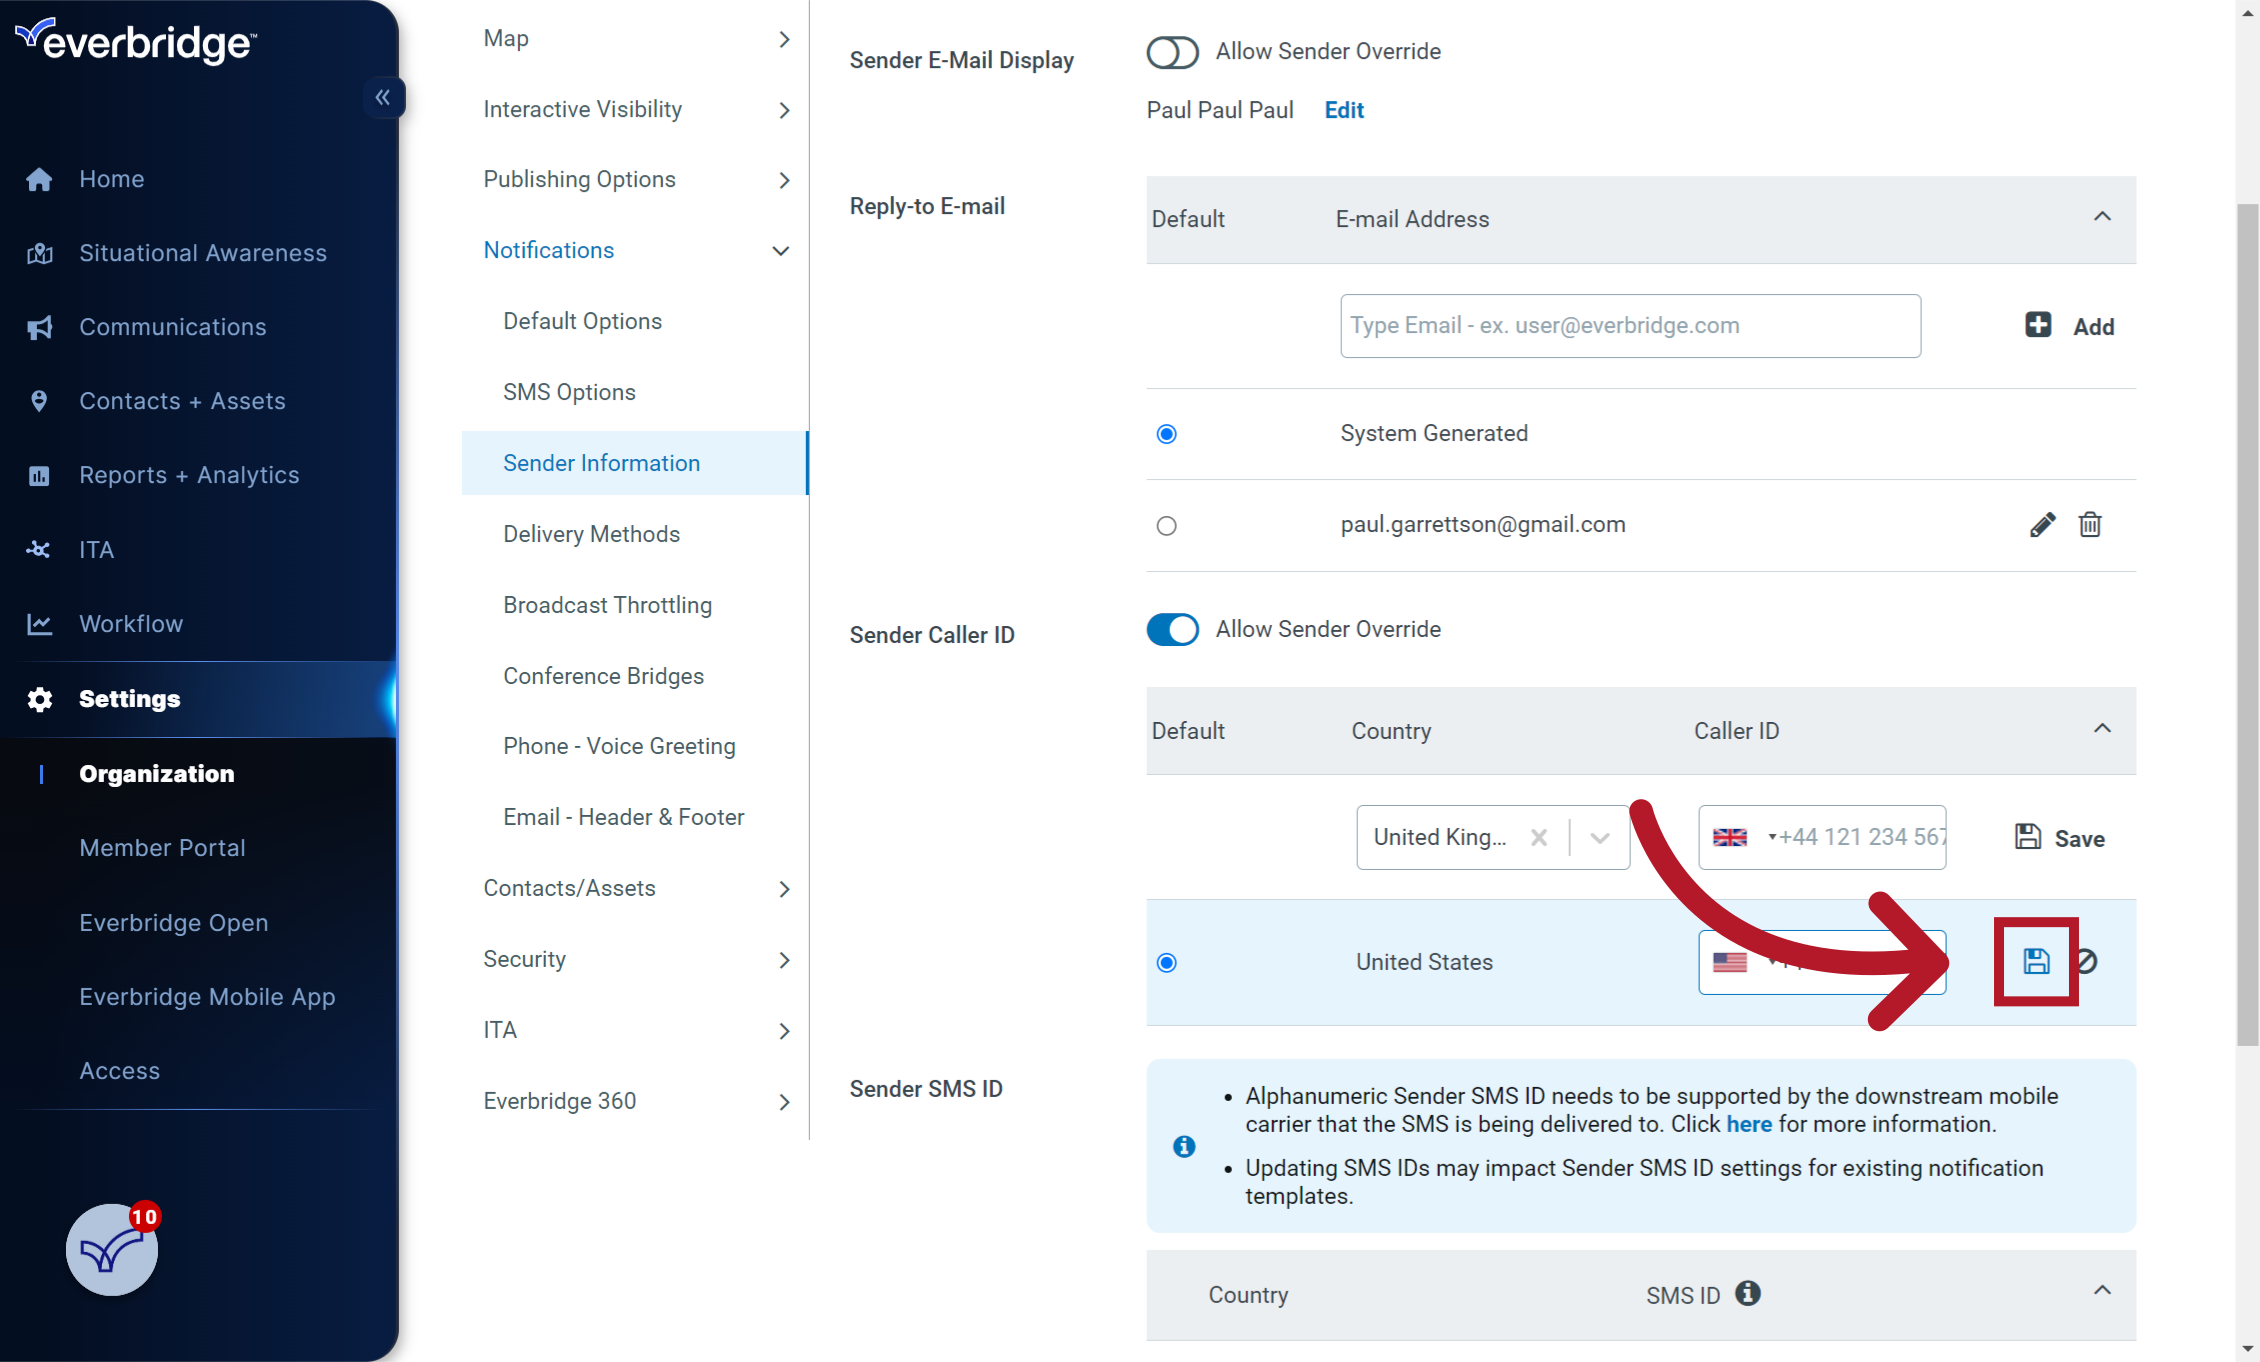Select paul.garrettson@gmail.com as default reply-to
Viewport: 2260px width, 1362px height.
click(1166, 526)
